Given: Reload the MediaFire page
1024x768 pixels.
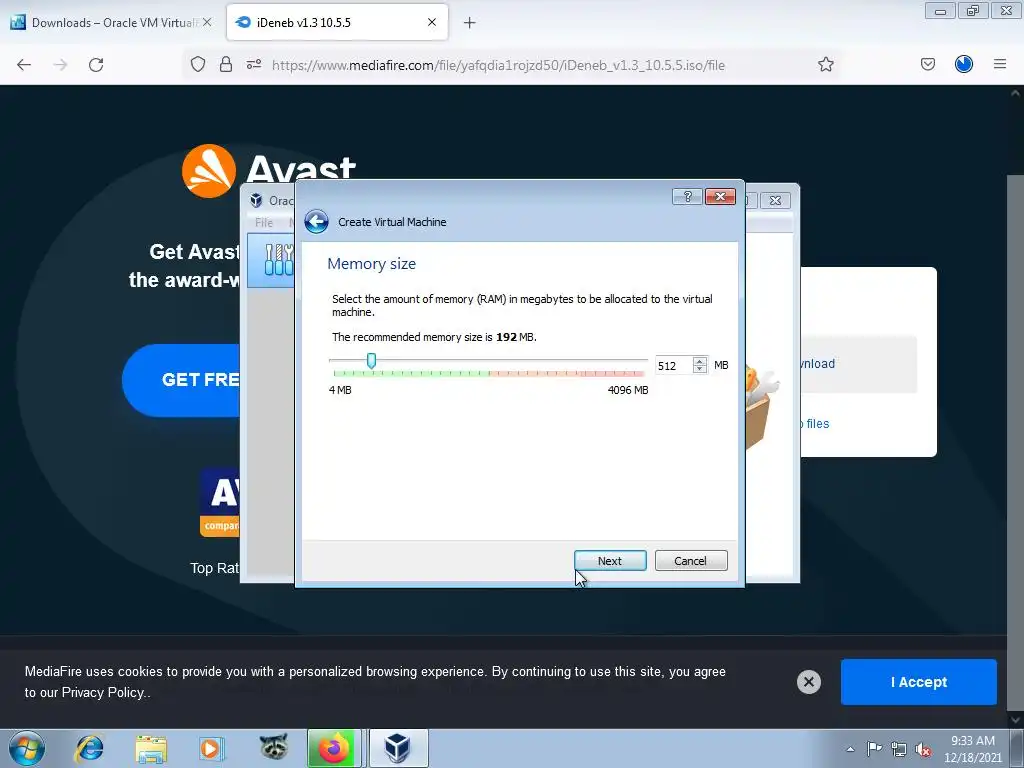Looking at the screenshot, I should 96,65.
